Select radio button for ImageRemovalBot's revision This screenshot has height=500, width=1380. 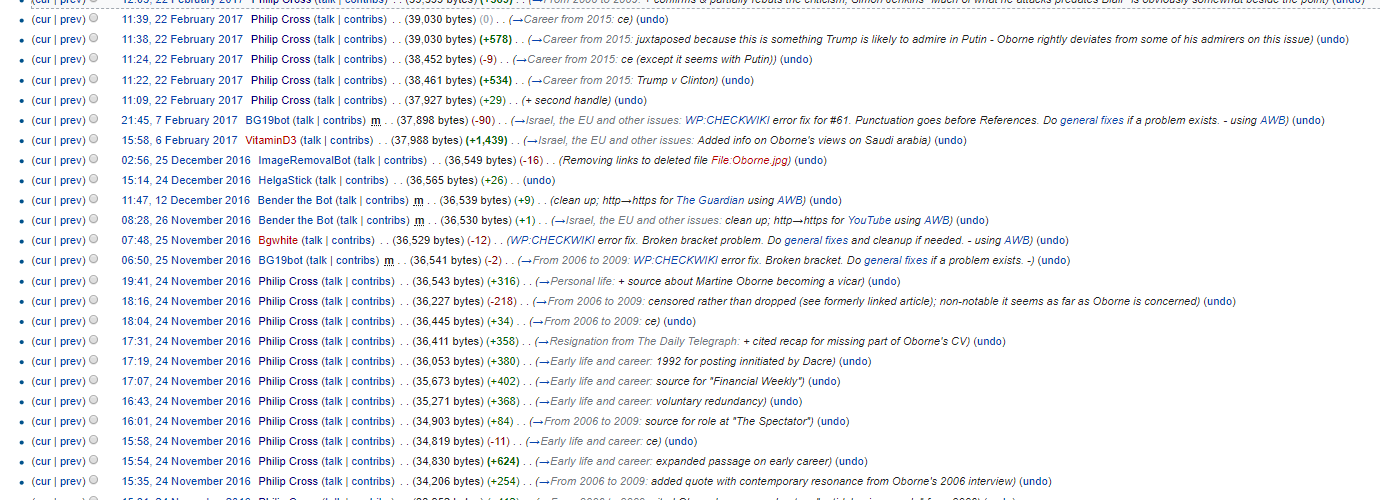[93, 161]
